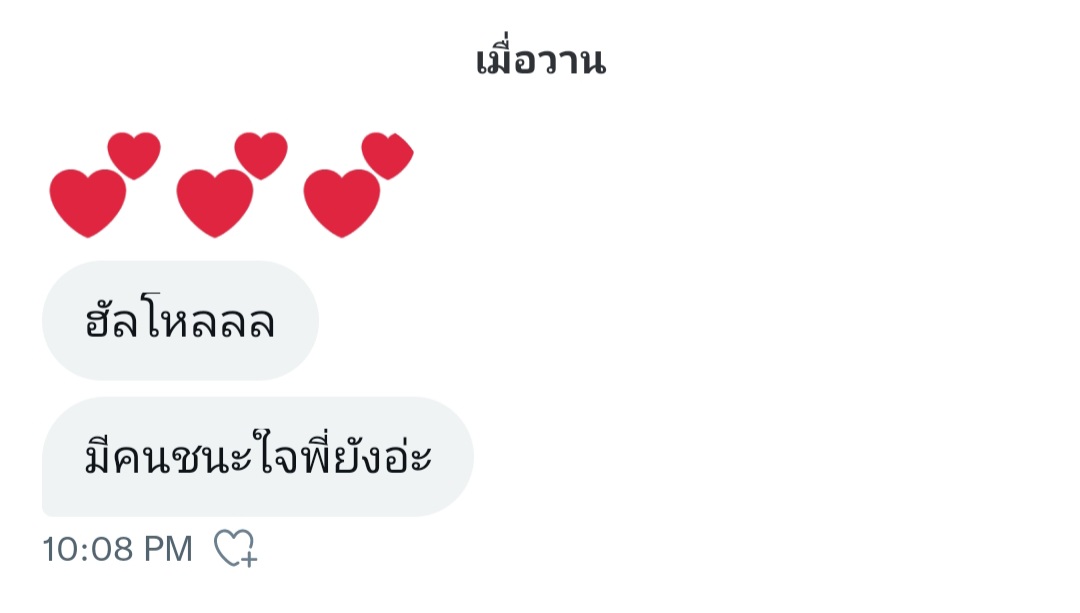
Task: Click the large heart of middle emoji
Action: coord(214,203)
